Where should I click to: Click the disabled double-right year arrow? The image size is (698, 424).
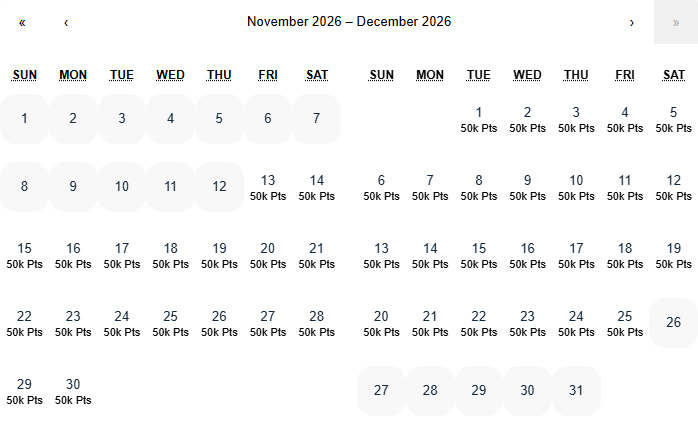(676, 22)
